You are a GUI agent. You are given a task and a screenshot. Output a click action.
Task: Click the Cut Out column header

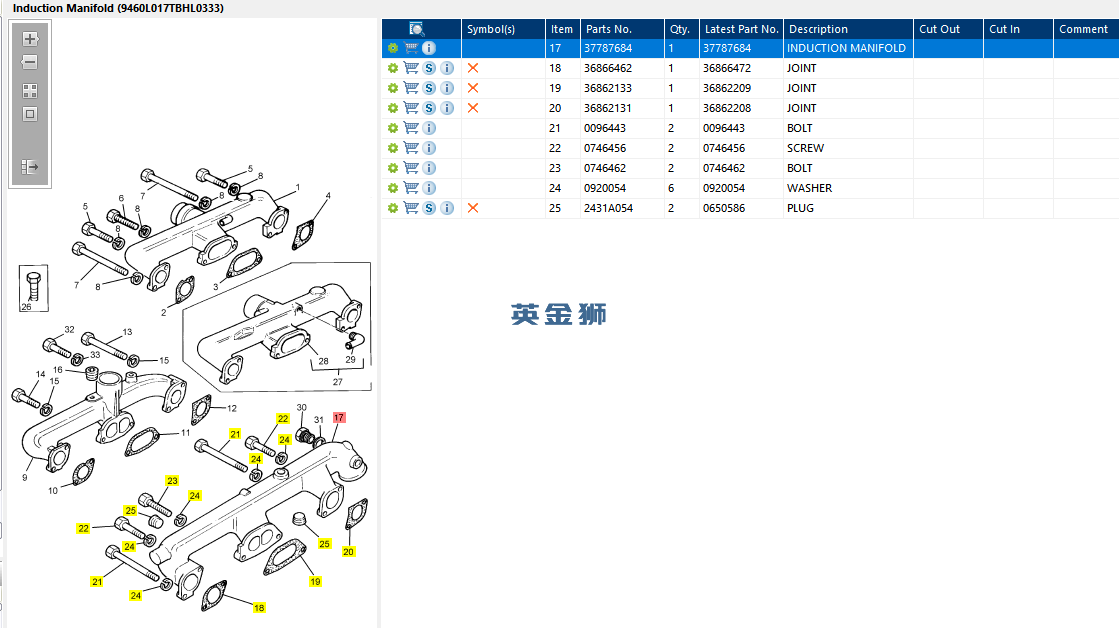(948, 29)
